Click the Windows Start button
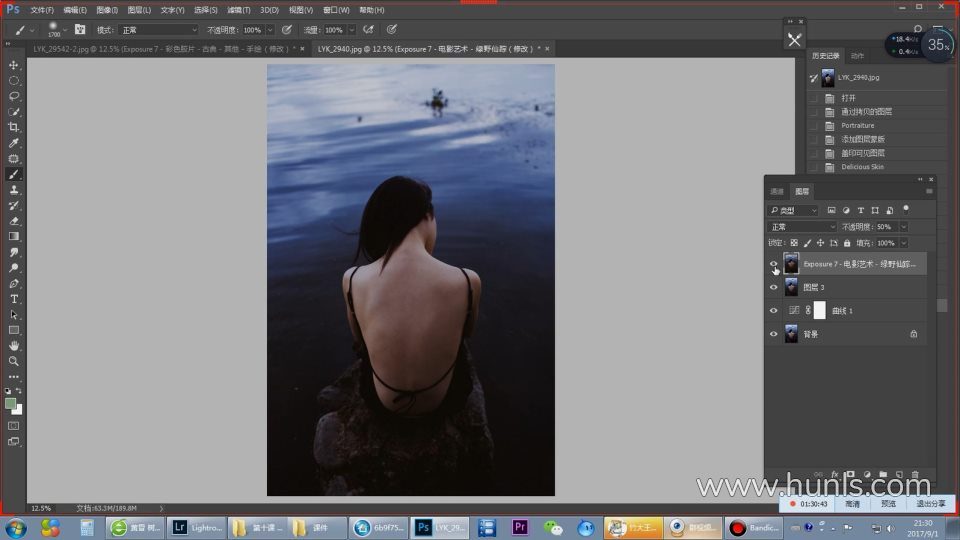The image size is (960, 540). click(x=15, y=527)
